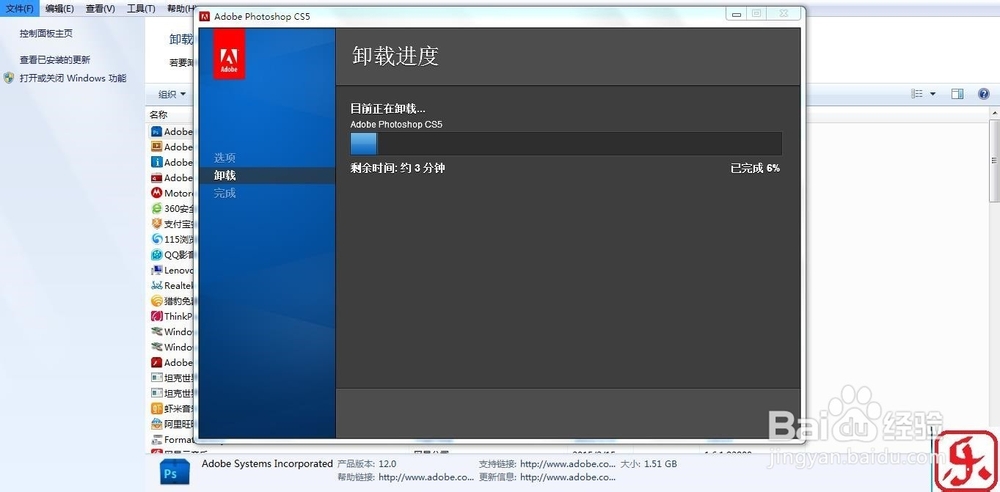Select the 虾米音乐 program icon
The image size is (1000, 492).
[156, 408]
